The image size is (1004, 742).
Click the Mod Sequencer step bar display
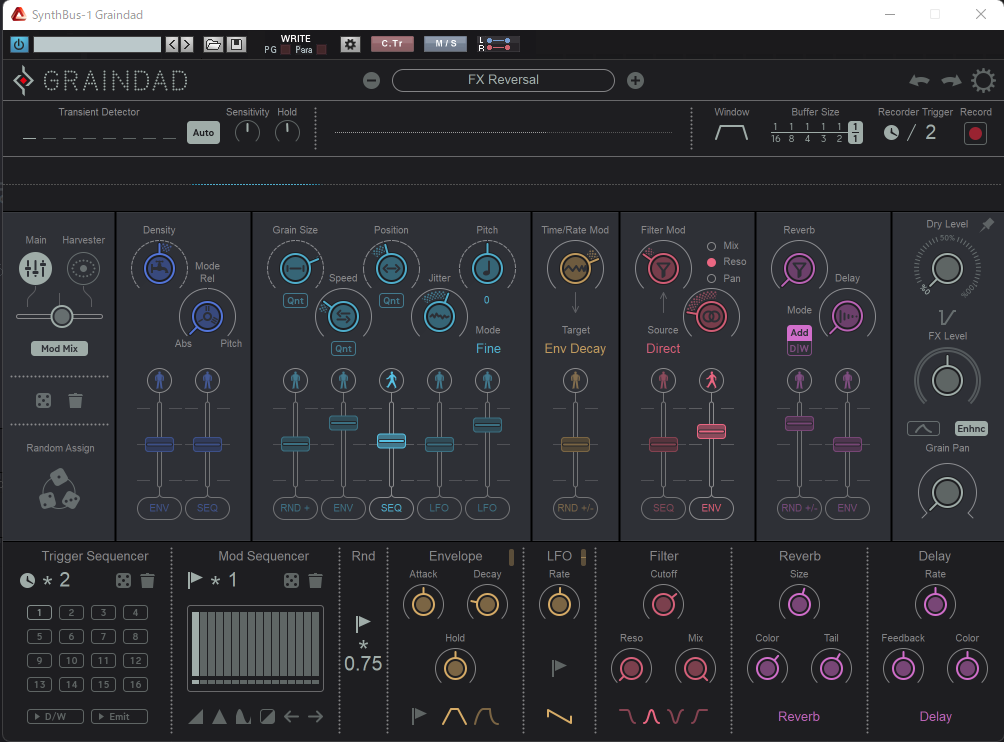[x=255, y=648]
